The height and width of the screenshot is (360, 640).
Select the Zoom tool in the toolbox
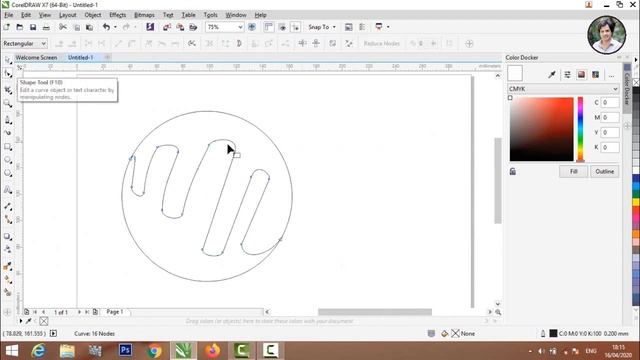pyautogui.click(x=8, y=103)
